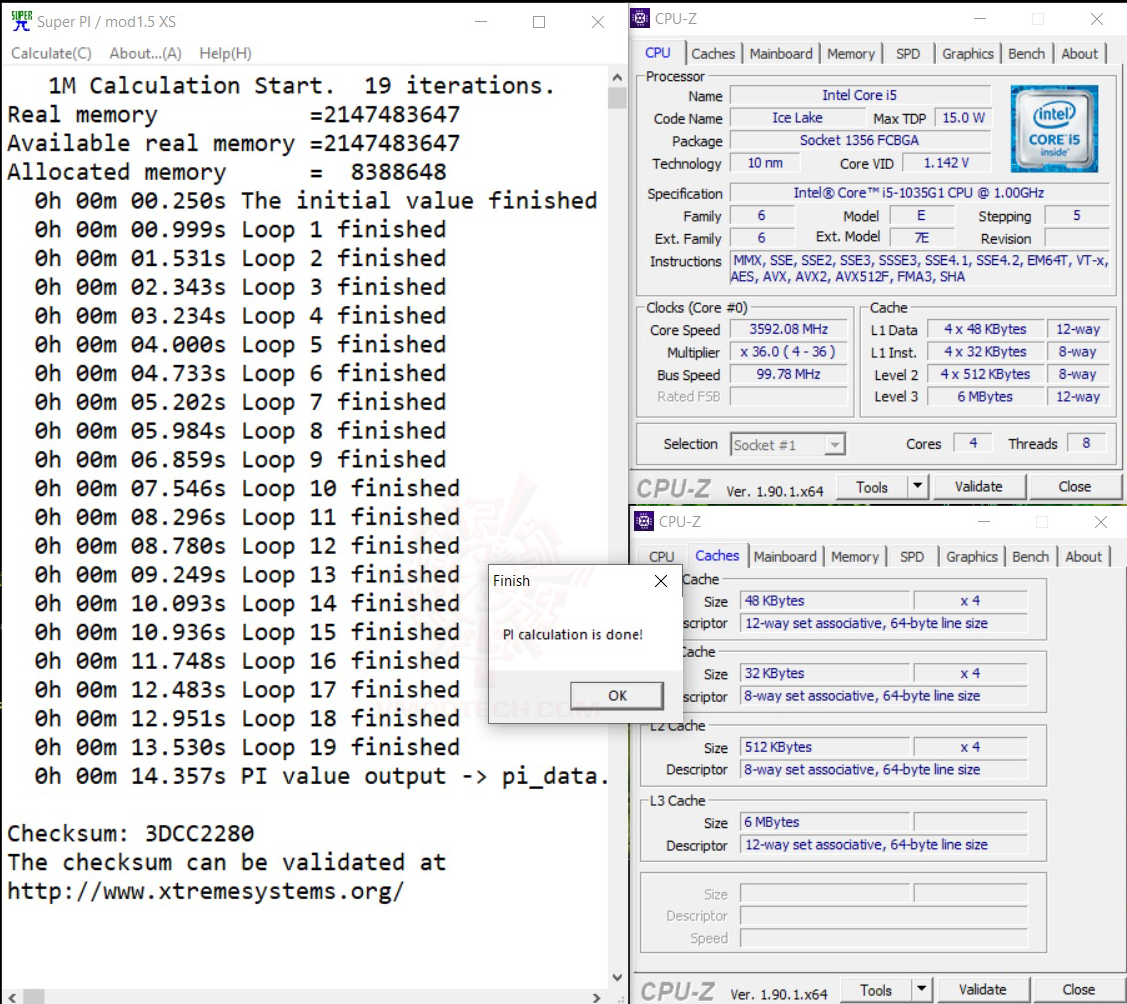Click Close button in lower CPU-Z
This screenshot has height=1004, width=1127.
coord(1078,990)
